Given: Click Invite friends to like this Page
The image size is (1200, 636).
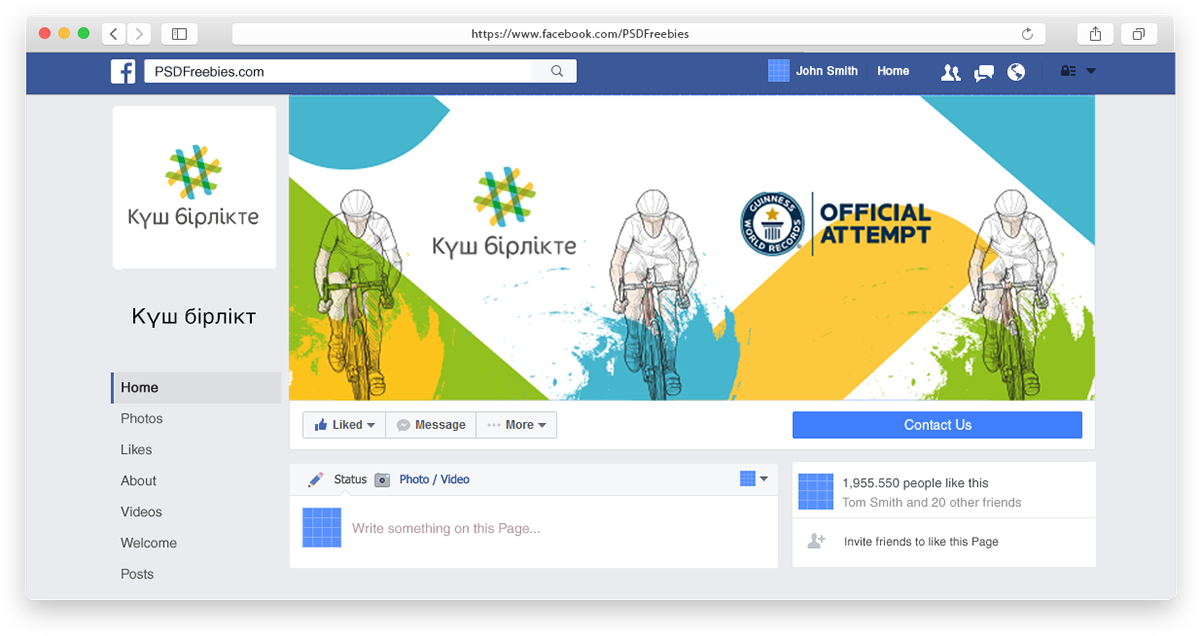Looking at the screenshot, I should tap(921, 542).
